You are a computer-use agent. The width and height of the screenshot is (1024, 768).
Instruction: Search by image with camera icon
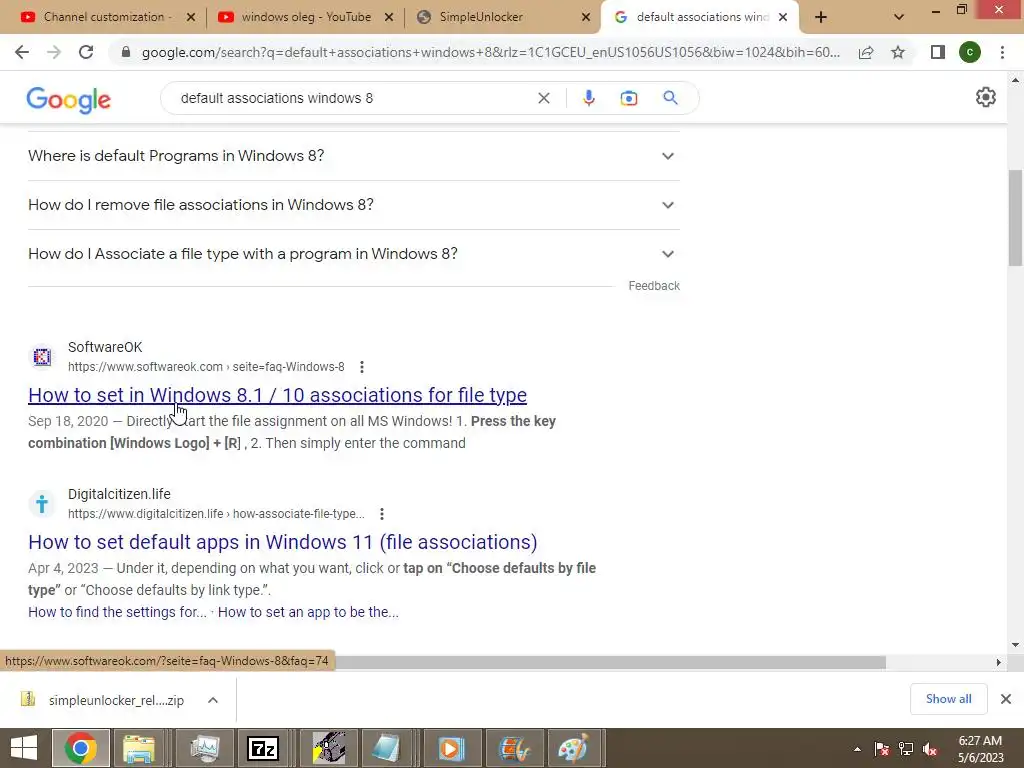pos(629,98)
